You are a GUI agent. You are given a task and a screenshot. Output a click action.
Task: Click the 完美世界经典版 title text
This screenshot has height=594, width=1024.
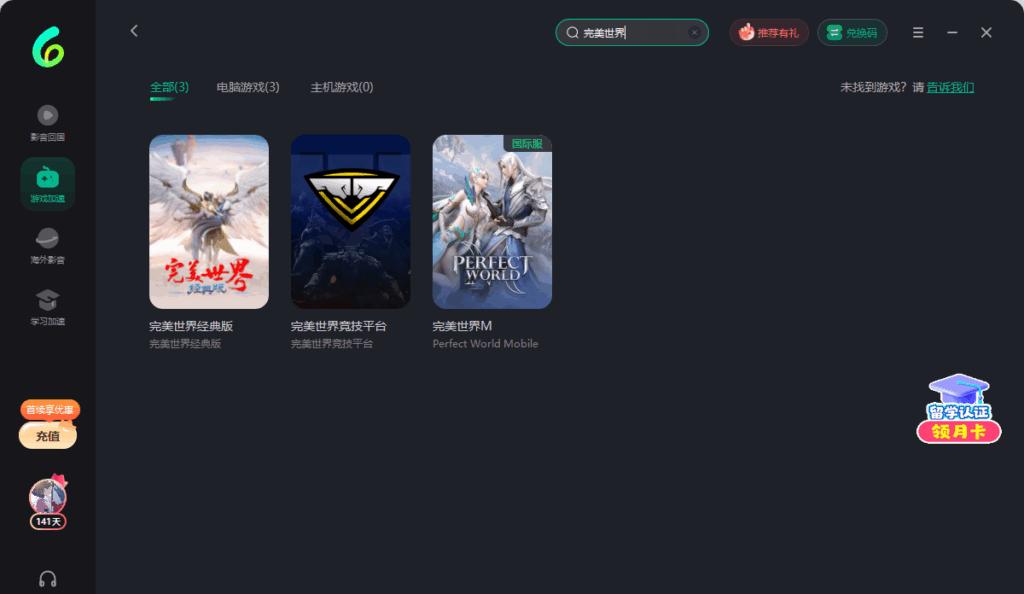(191, 326)
